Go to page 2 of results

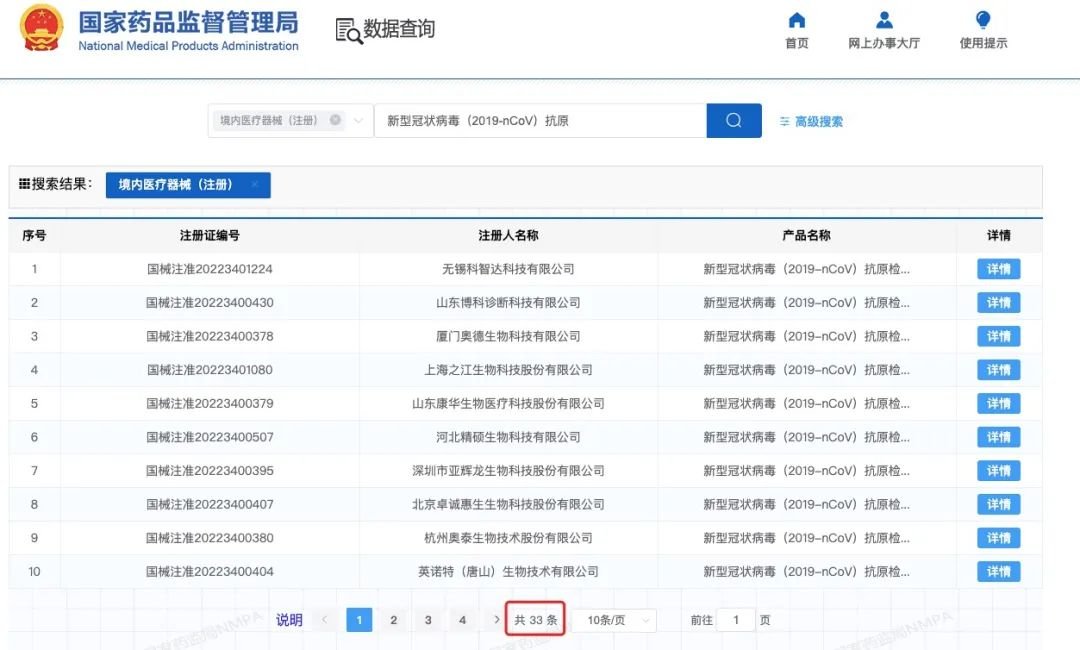[393, 620]
